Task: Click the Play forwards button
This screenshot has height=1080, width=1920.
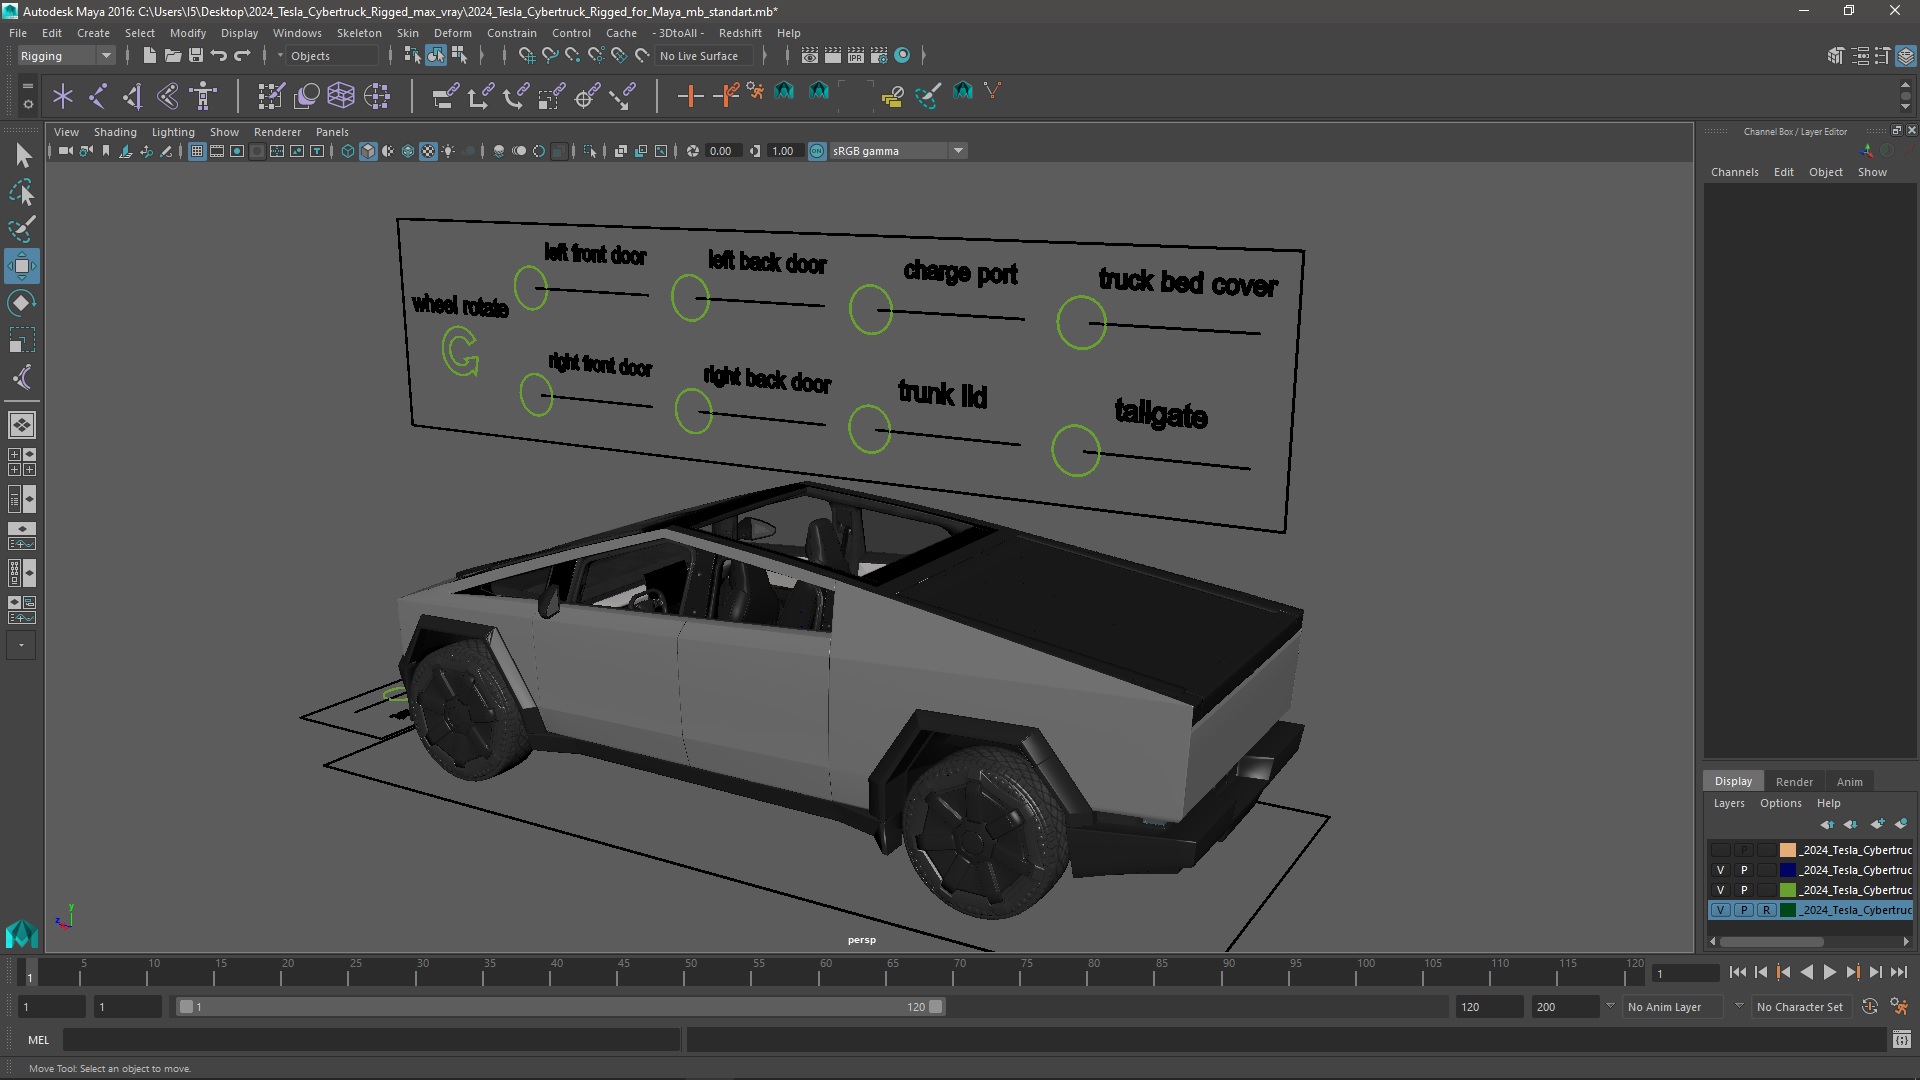Action: point(1829,972)
